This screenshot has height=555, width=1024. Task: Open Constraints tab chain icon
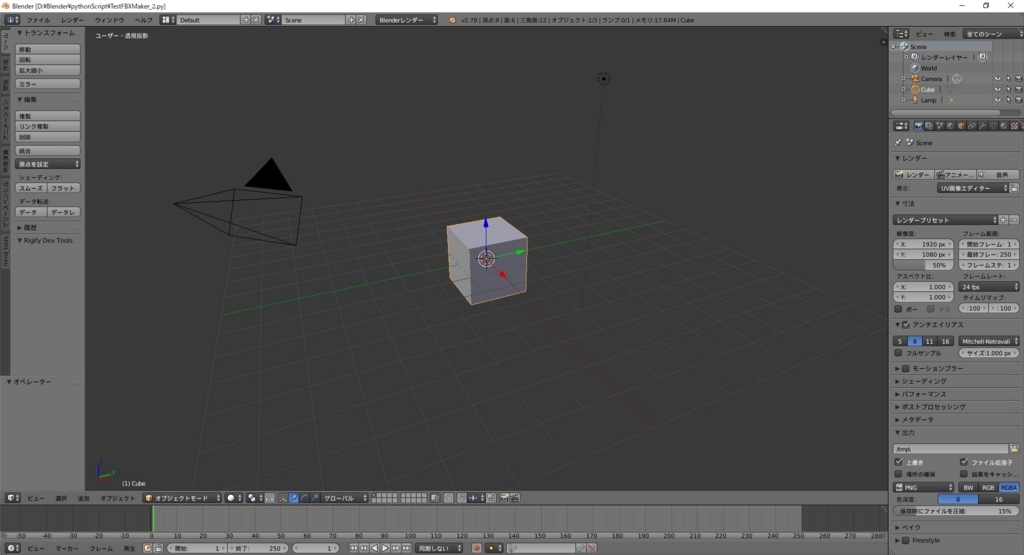coord(972,126)
